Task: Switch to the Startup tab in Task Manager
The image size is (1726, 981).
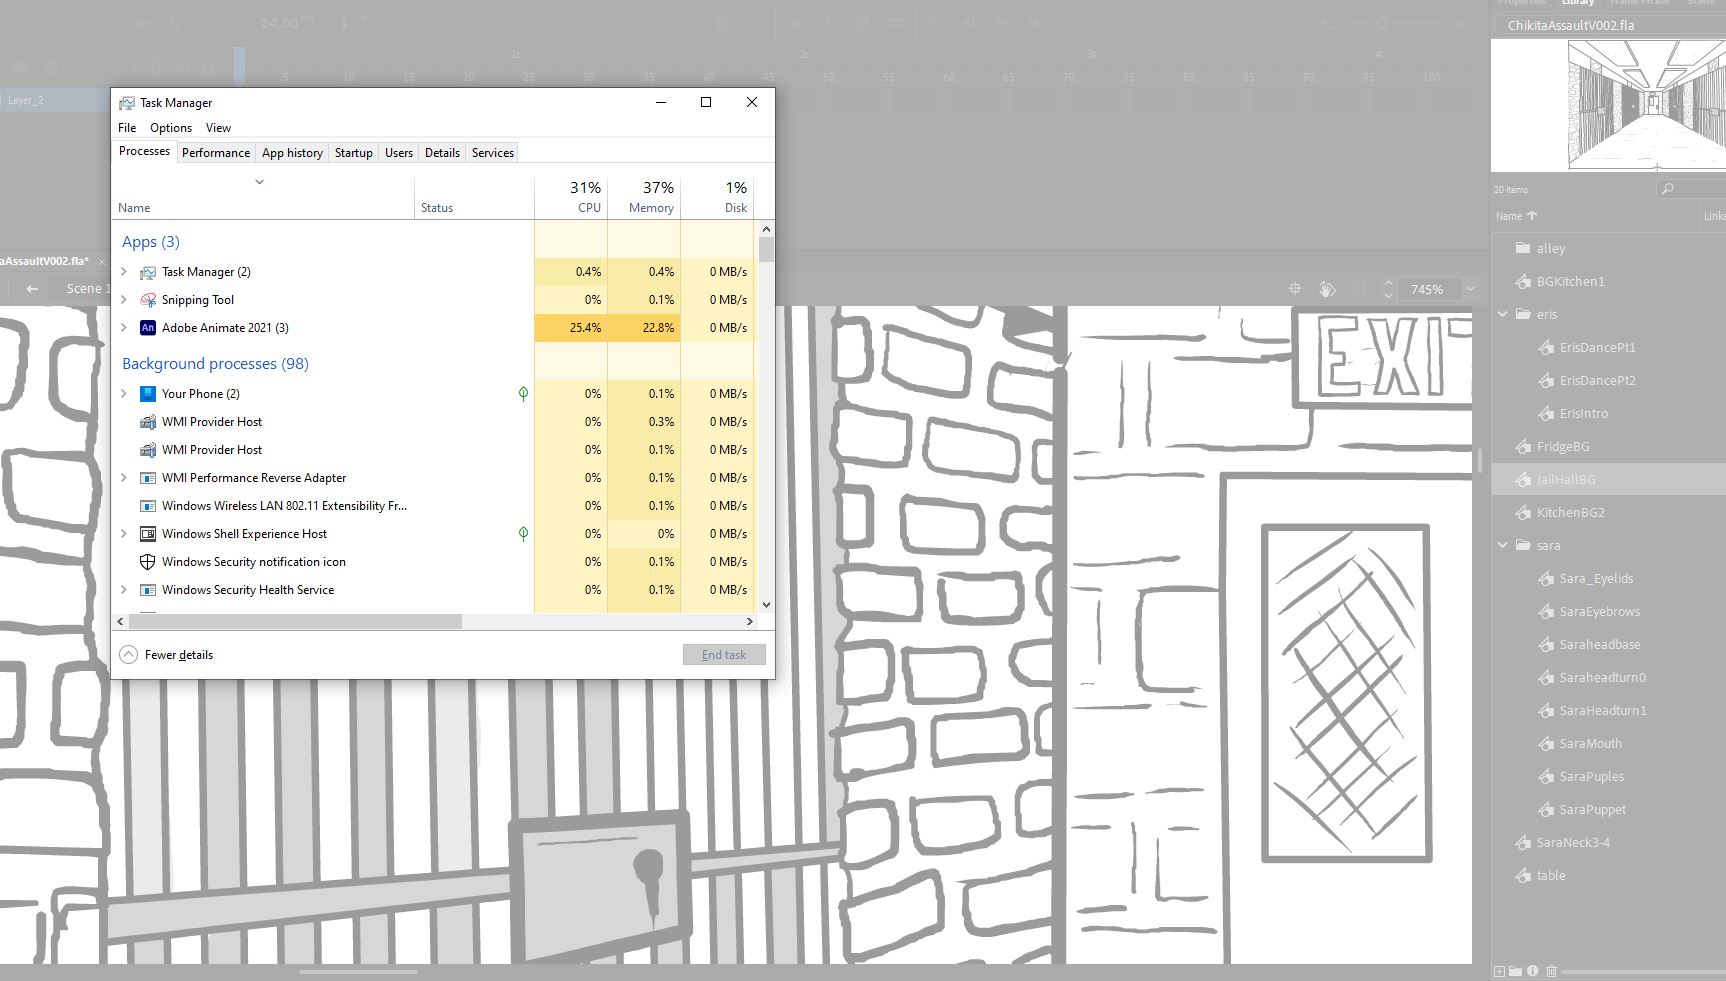Action: tap(353, 152)
